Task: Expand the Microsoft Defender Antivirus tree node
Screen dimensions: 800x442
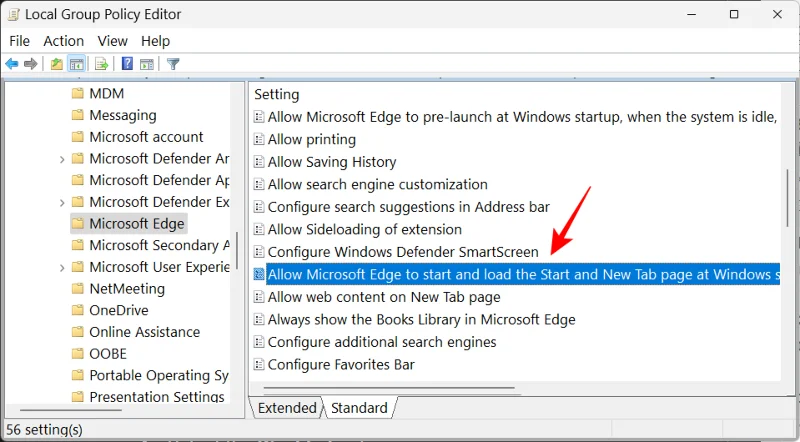Action: coord(62,159)
